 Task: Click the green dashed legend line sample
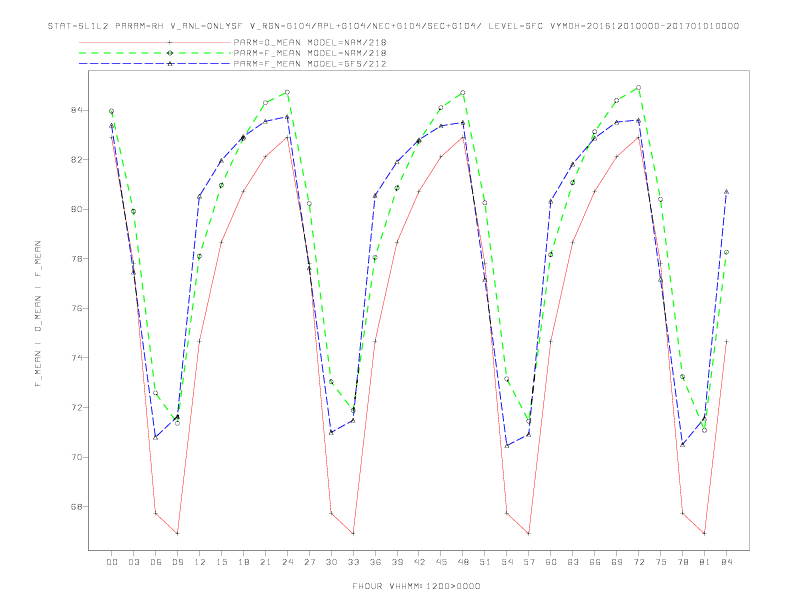(155, 53)
